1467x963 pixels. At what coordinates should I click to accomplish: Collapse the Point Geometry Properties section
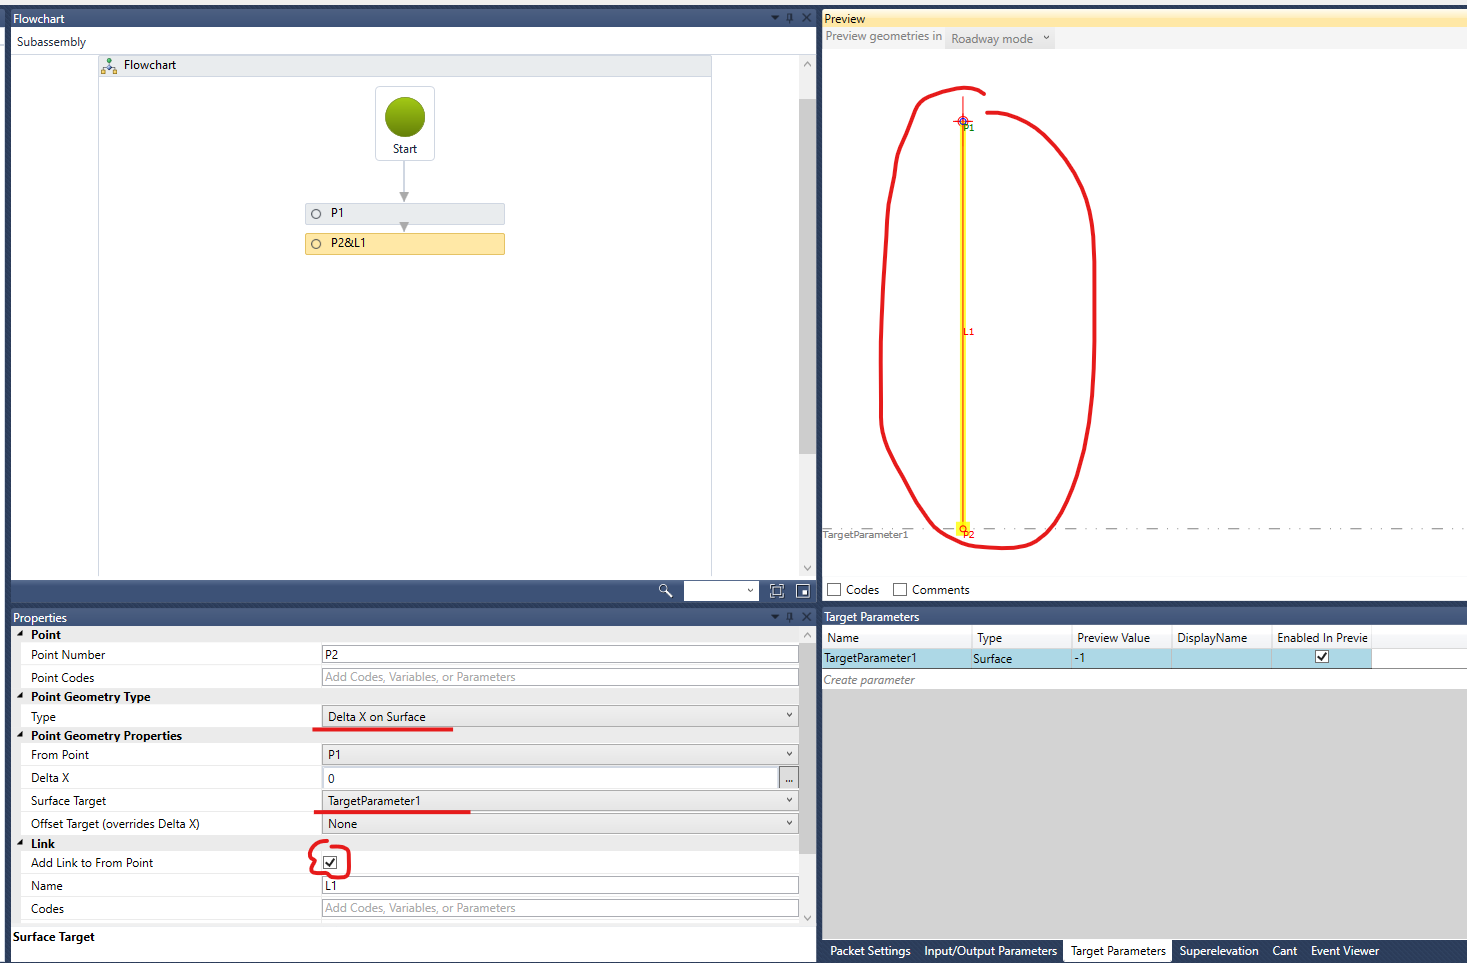tap(20, 735)
